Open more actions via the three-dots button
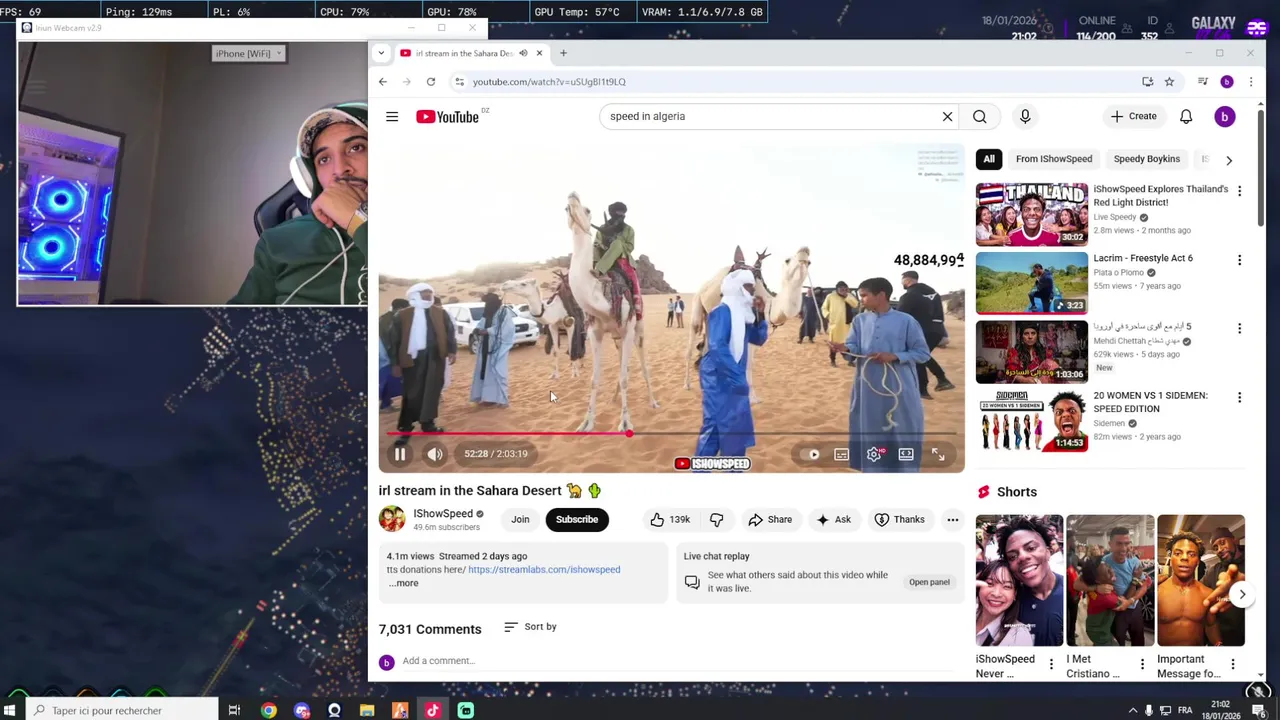 coord(952,519)
